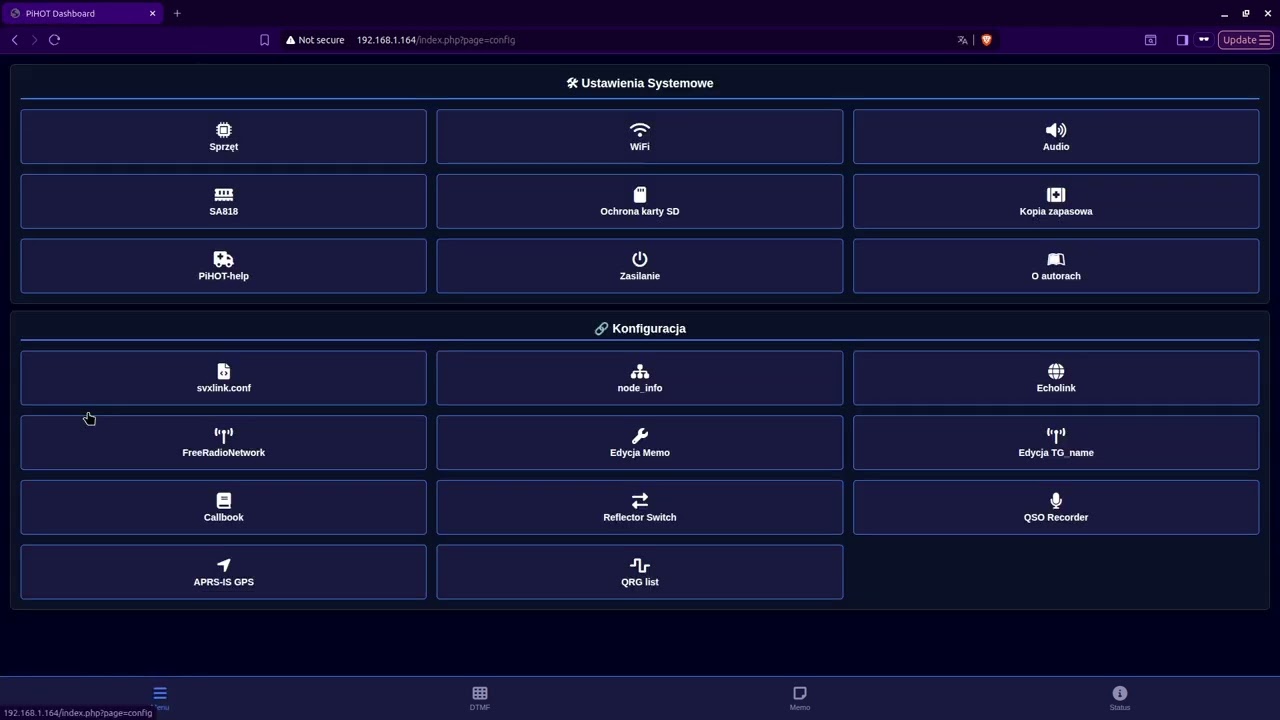Open Ochrona karty SD tile
The width and height of the screenshot is (1280, 720).
click(x=639, y=201)
